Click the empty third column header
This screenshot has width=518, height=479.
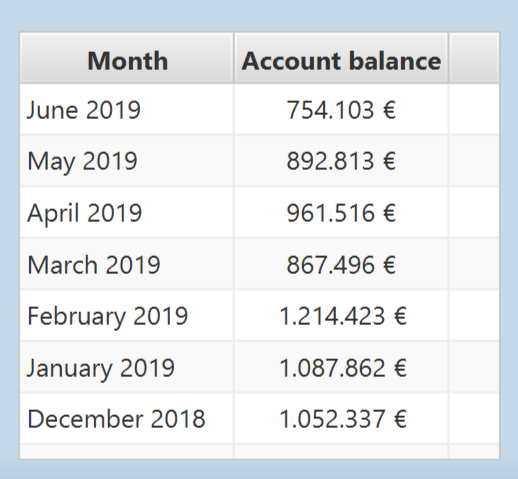(474, 58)
